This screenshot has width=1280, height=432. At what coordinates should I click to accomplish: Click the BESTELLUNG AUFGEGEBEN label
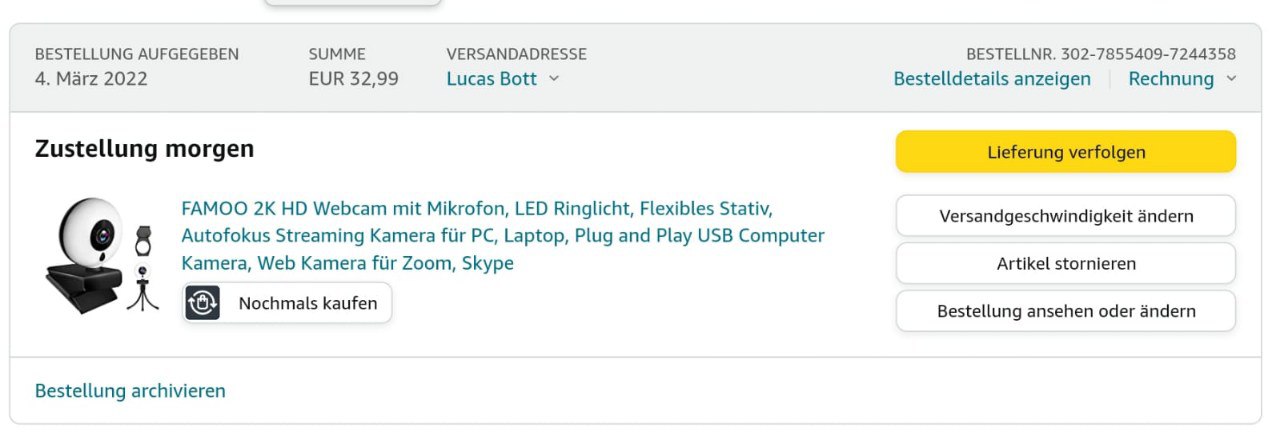137,54
